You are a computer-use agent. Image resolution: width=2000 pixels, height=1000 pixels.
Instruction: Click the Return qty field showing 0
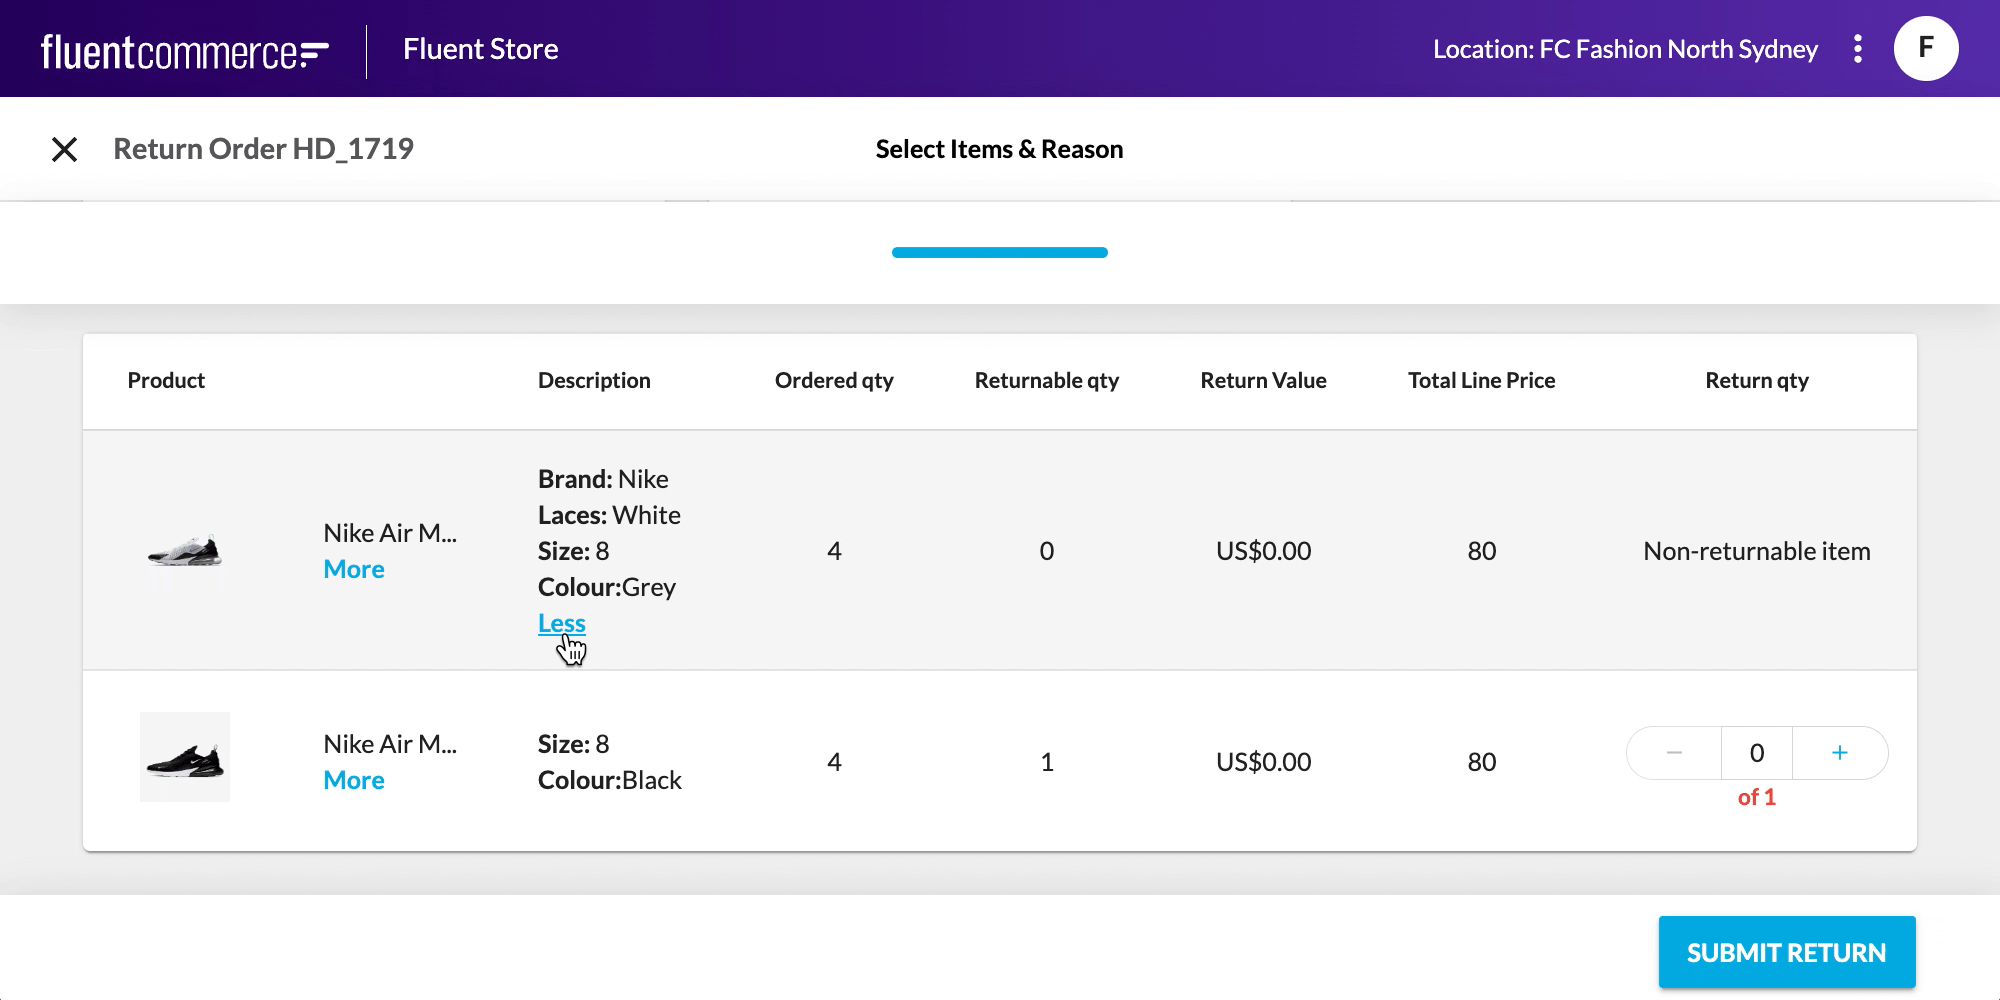coord(1757,753)
